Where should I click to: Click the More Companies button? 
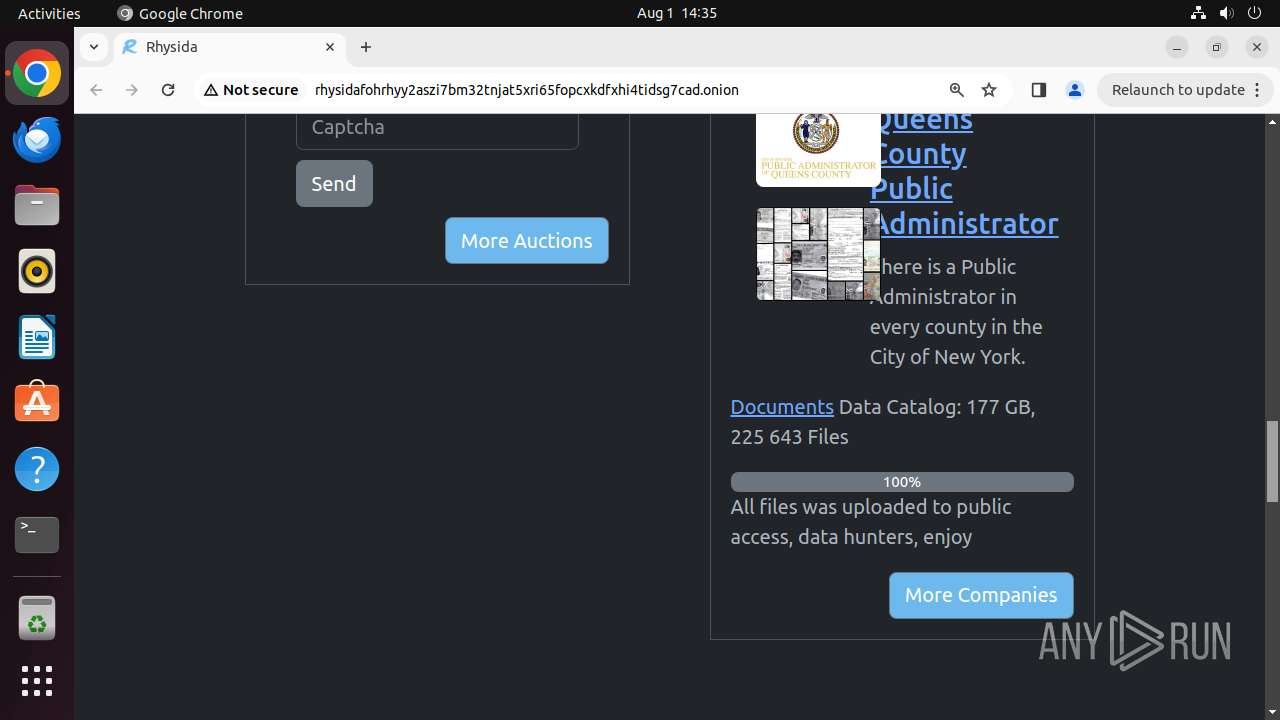tap(981, 595)
